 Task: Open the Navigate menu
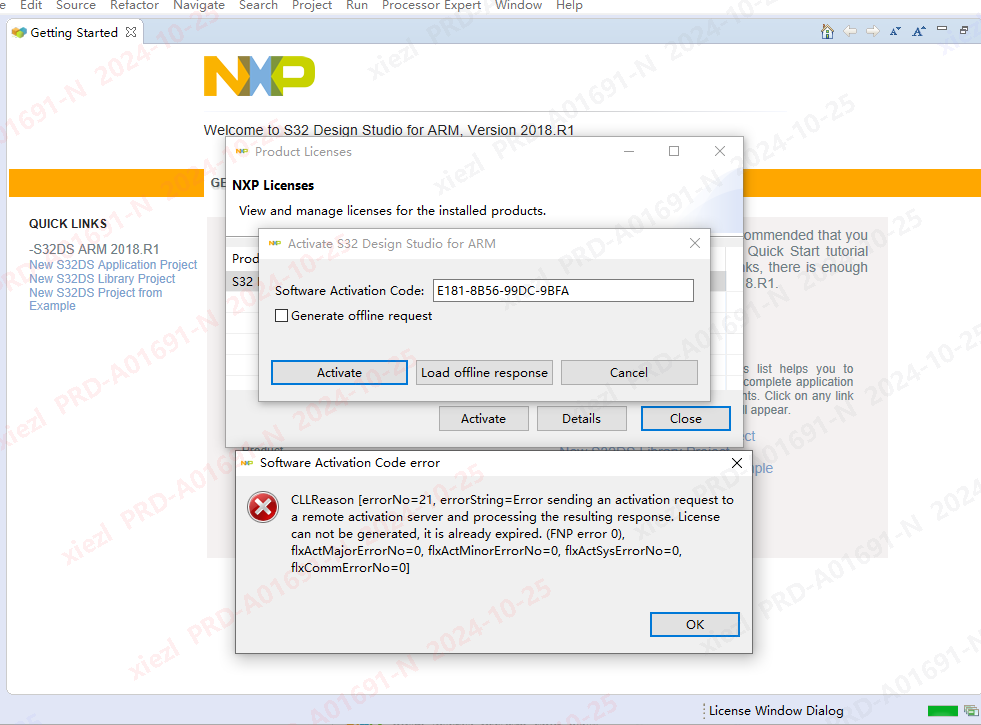pyautogui.click(x=199, y=6)
